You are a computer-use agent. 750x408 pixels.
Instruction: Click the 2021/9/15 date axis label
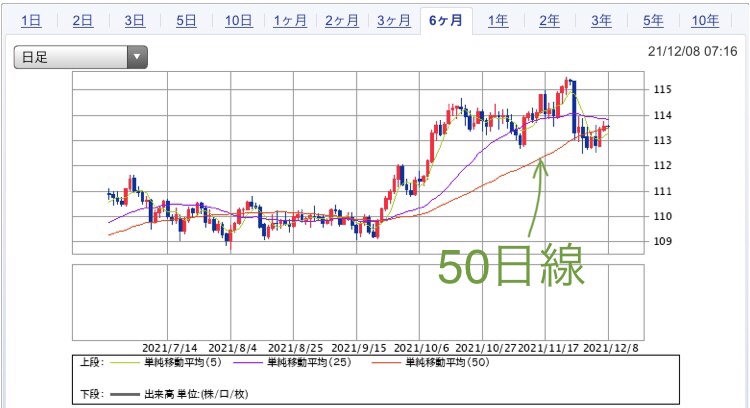[359, 348]
